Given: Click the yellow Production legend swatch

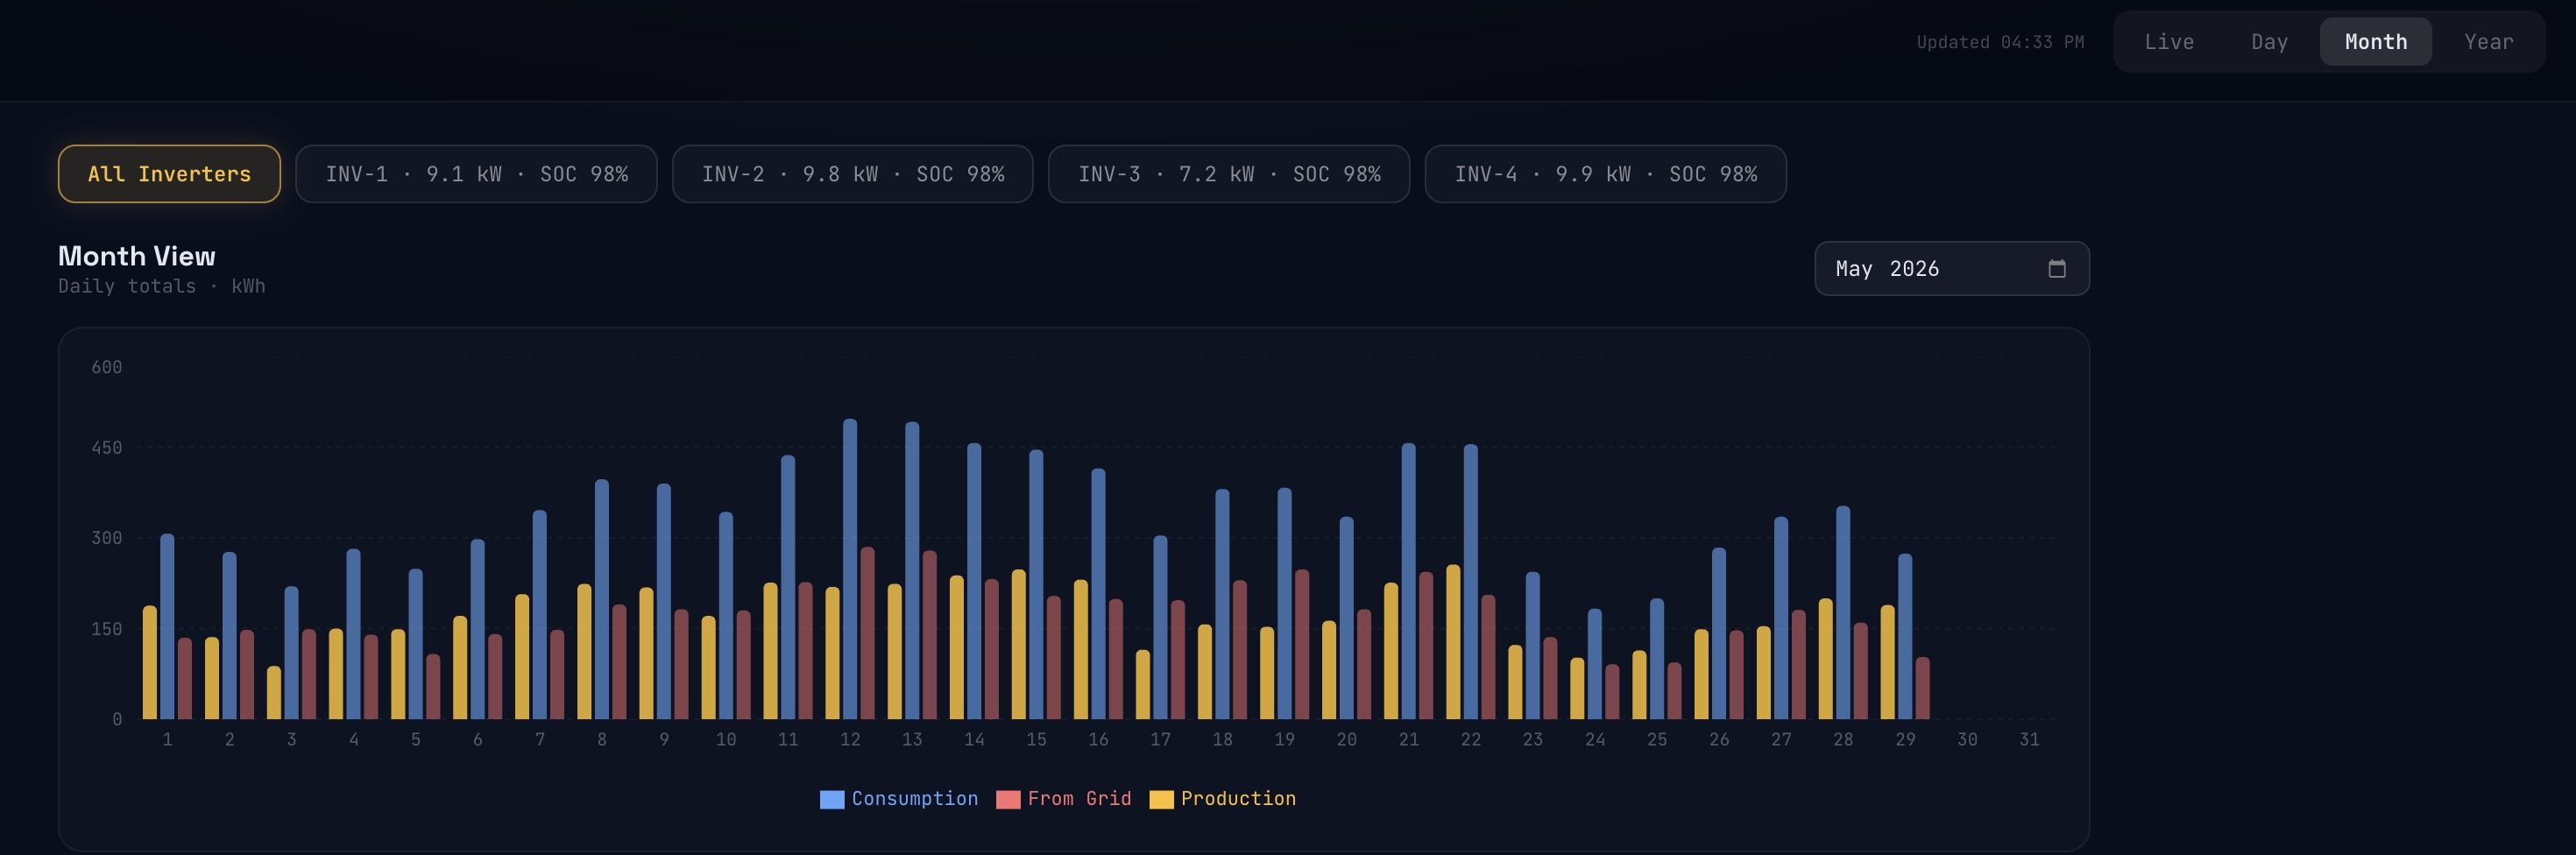Looking at the screenshot, I should (1161, 799).
